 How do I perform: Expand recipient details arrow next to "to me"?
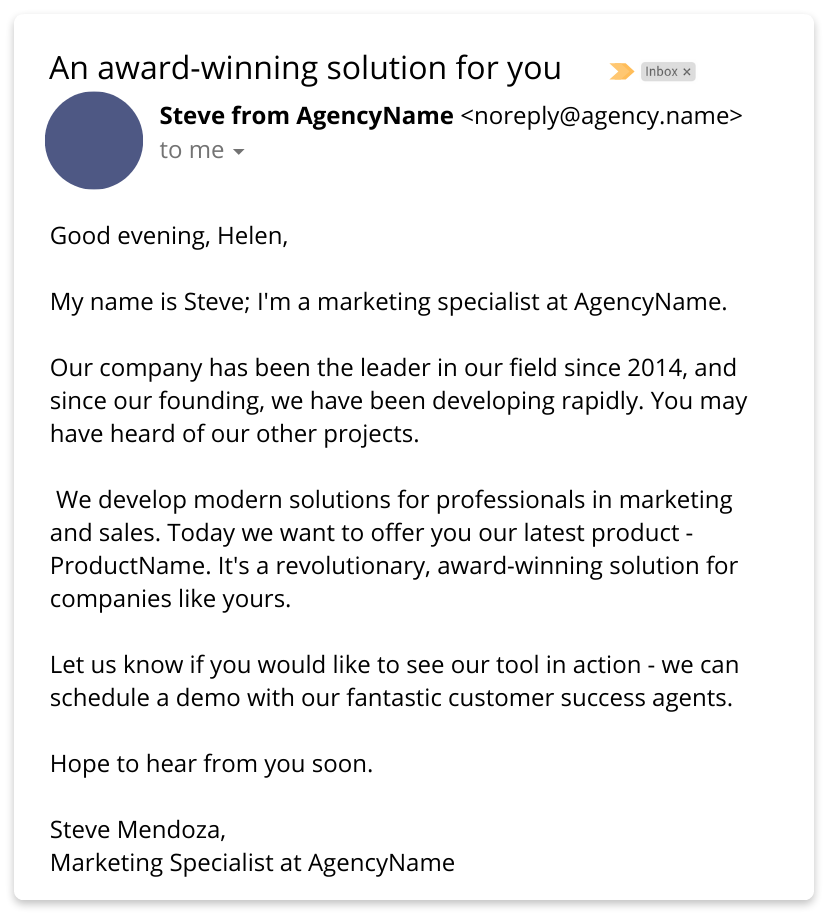pos(238,152)
